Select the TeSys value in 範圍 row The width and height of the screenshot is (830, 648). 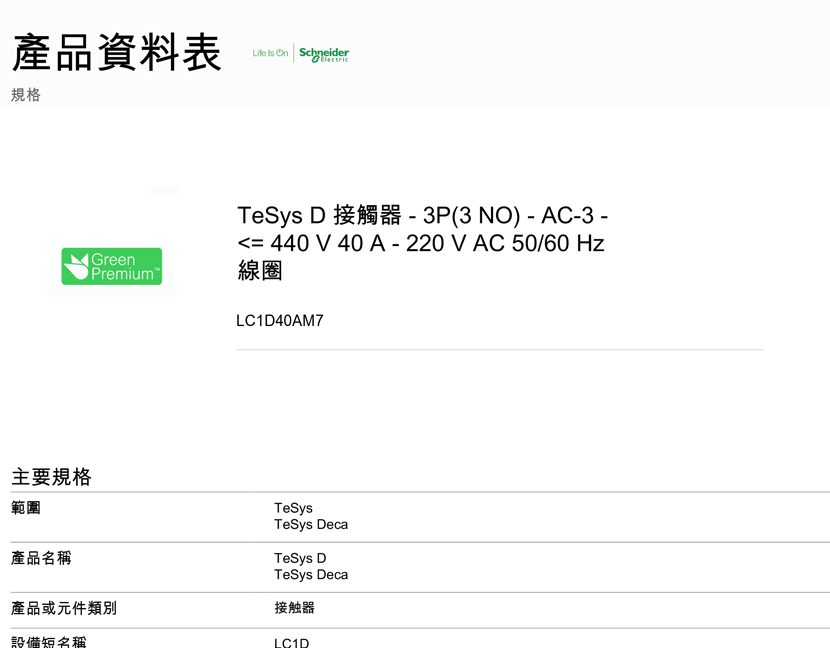[x=293, y=508]
